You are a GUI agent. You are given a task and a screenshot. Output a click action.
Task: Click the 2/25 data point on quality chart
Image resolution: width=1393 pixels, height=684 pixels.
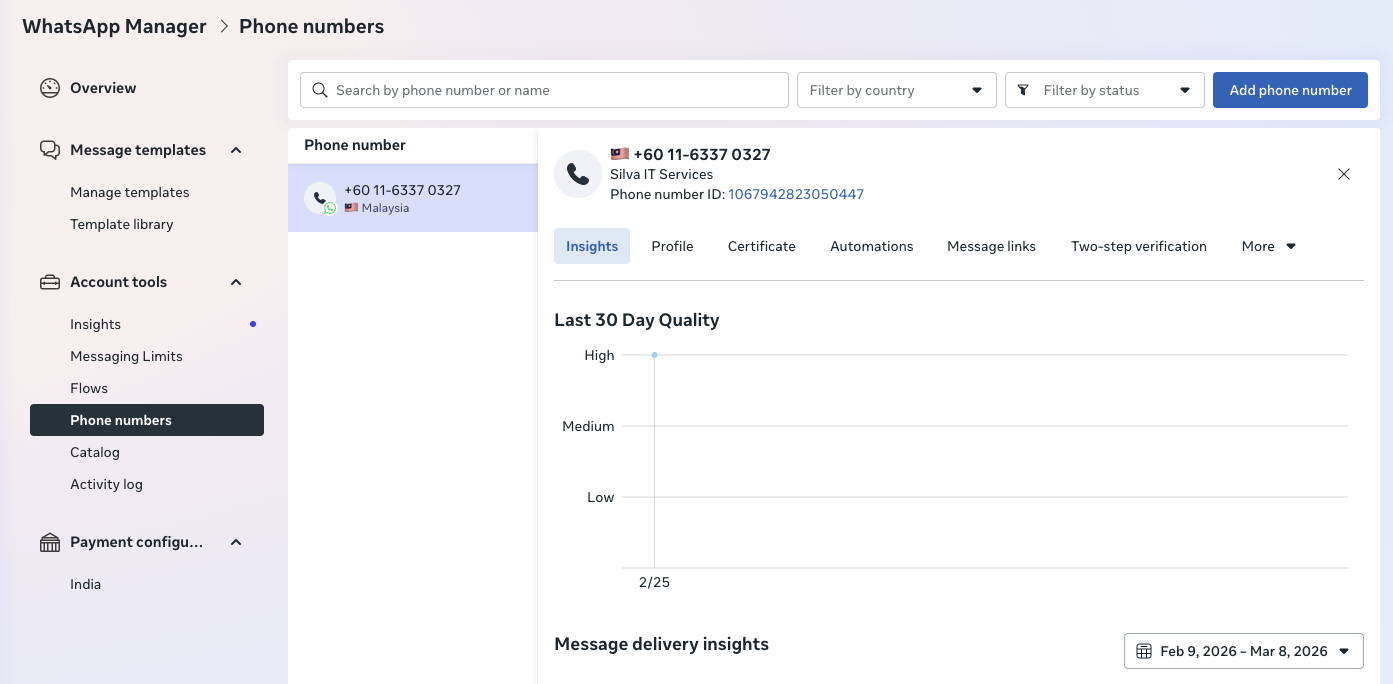pyautogui.click(x=654, y=355)
